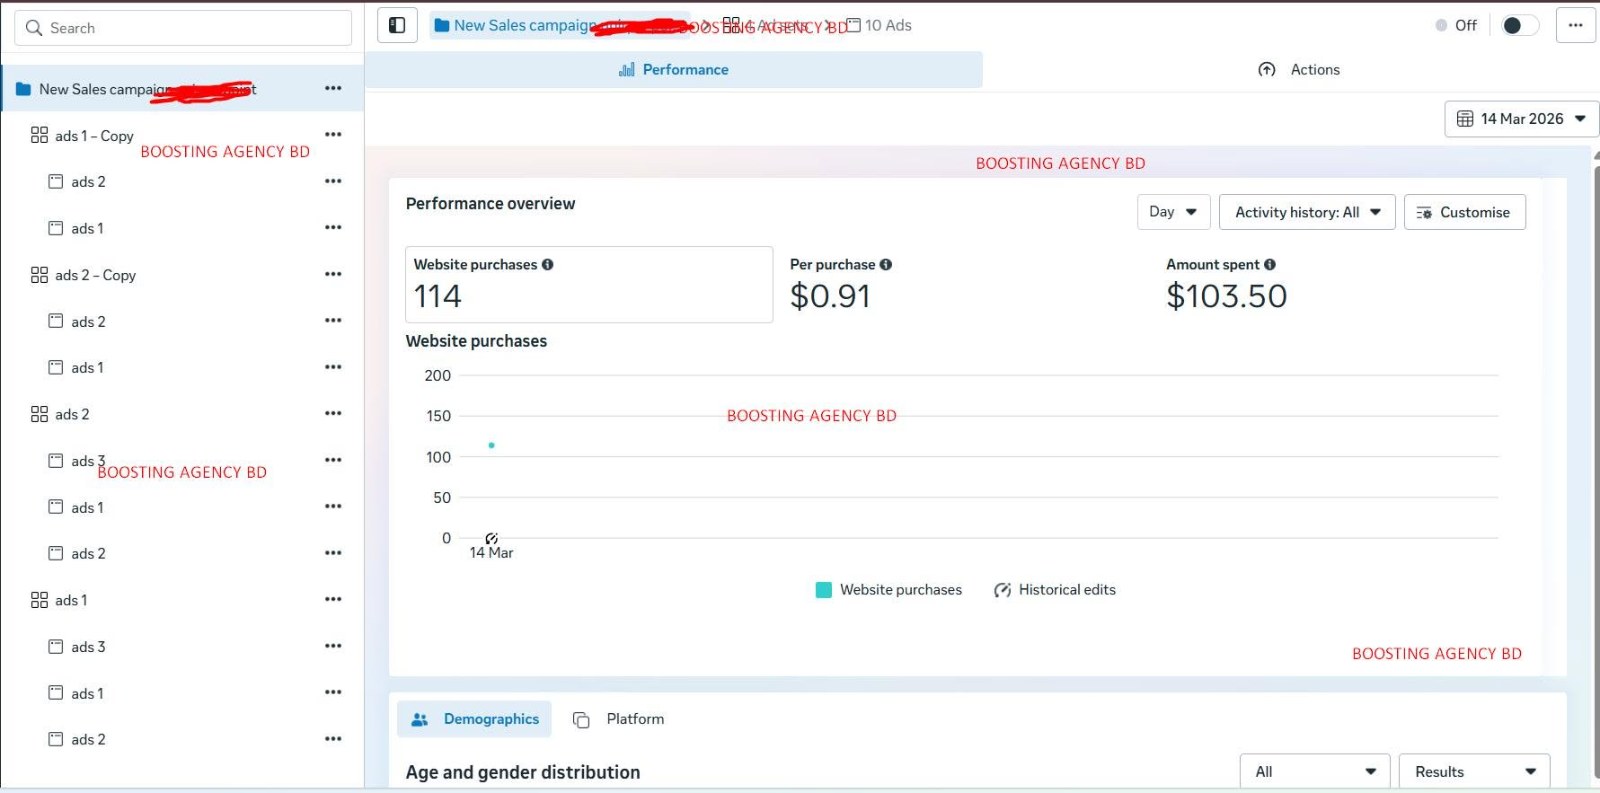Click the Age and gender distribution heading

[x=523, y=772]
